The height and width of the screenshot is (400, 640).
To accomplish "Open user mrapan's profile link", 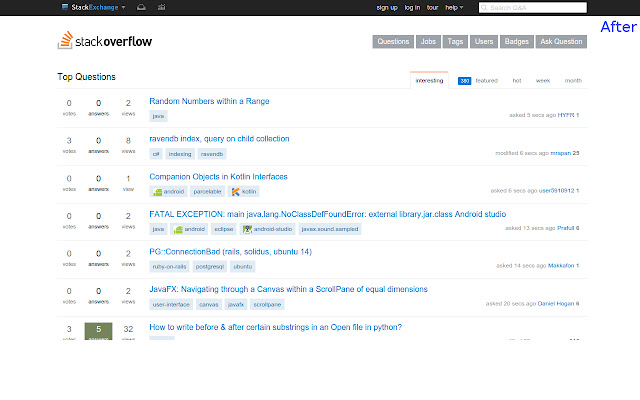I will [x=560, y=153].
